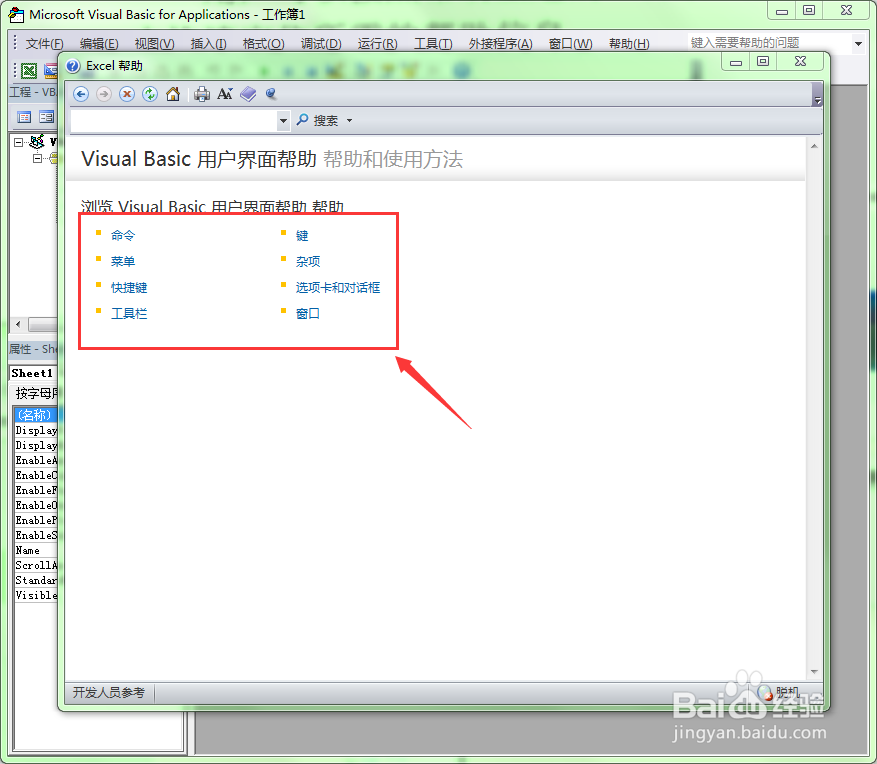Open the 视图(V) menu
This screenshot has width=877, height=764.
pyautogui.click(x=154, y=44)
